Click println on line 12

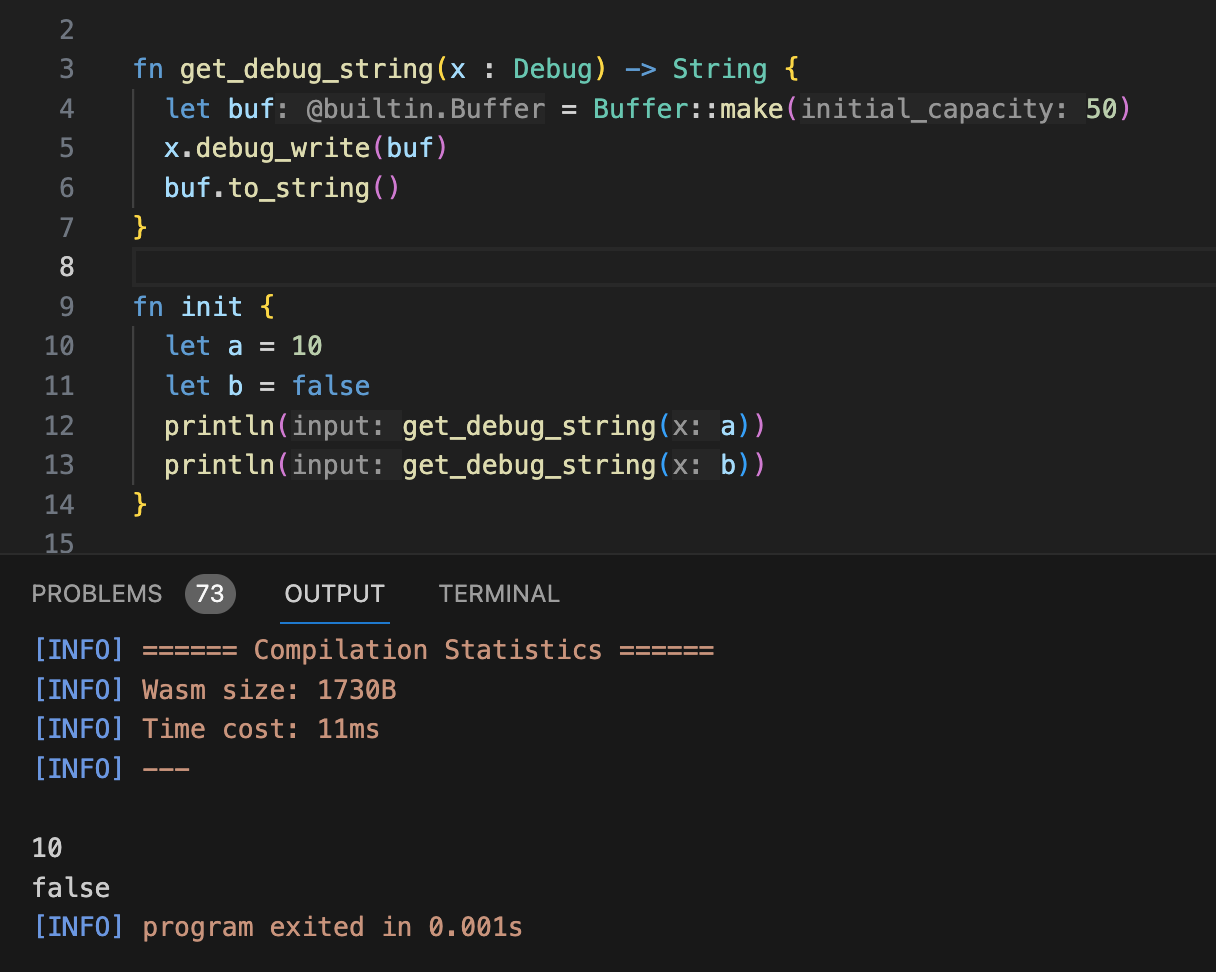220,426
